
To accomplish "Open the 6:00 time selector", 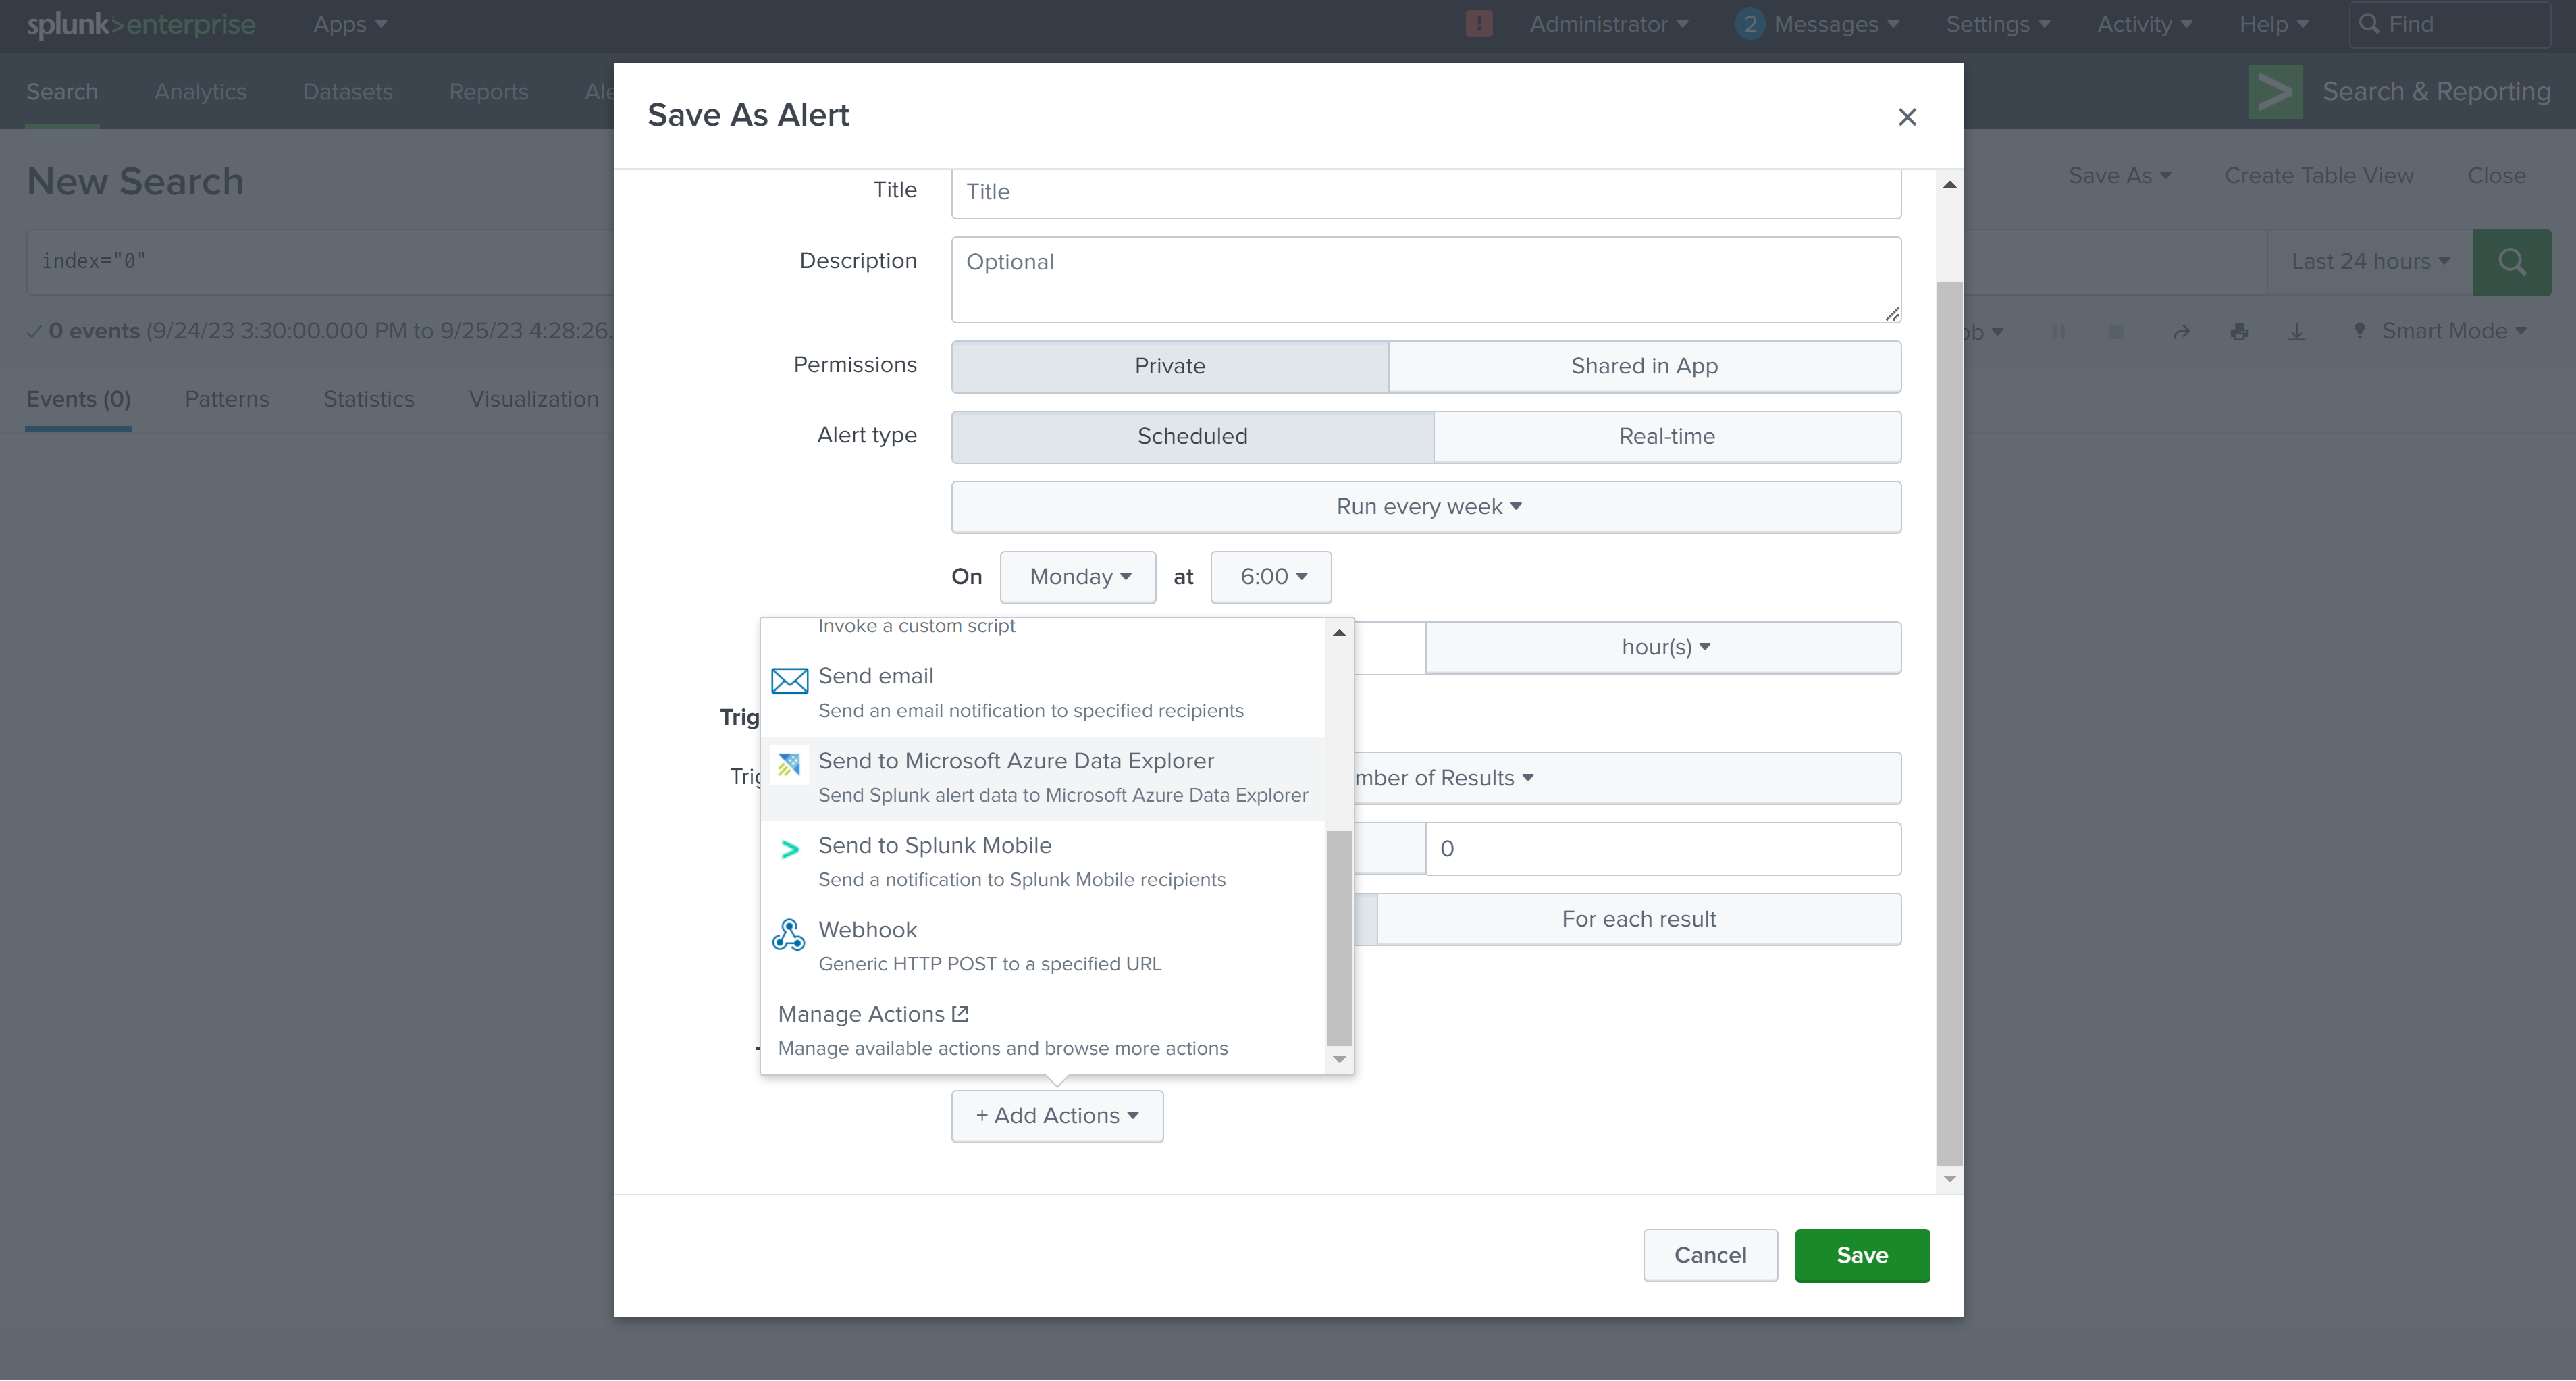I will click(x=1270, y=577).
